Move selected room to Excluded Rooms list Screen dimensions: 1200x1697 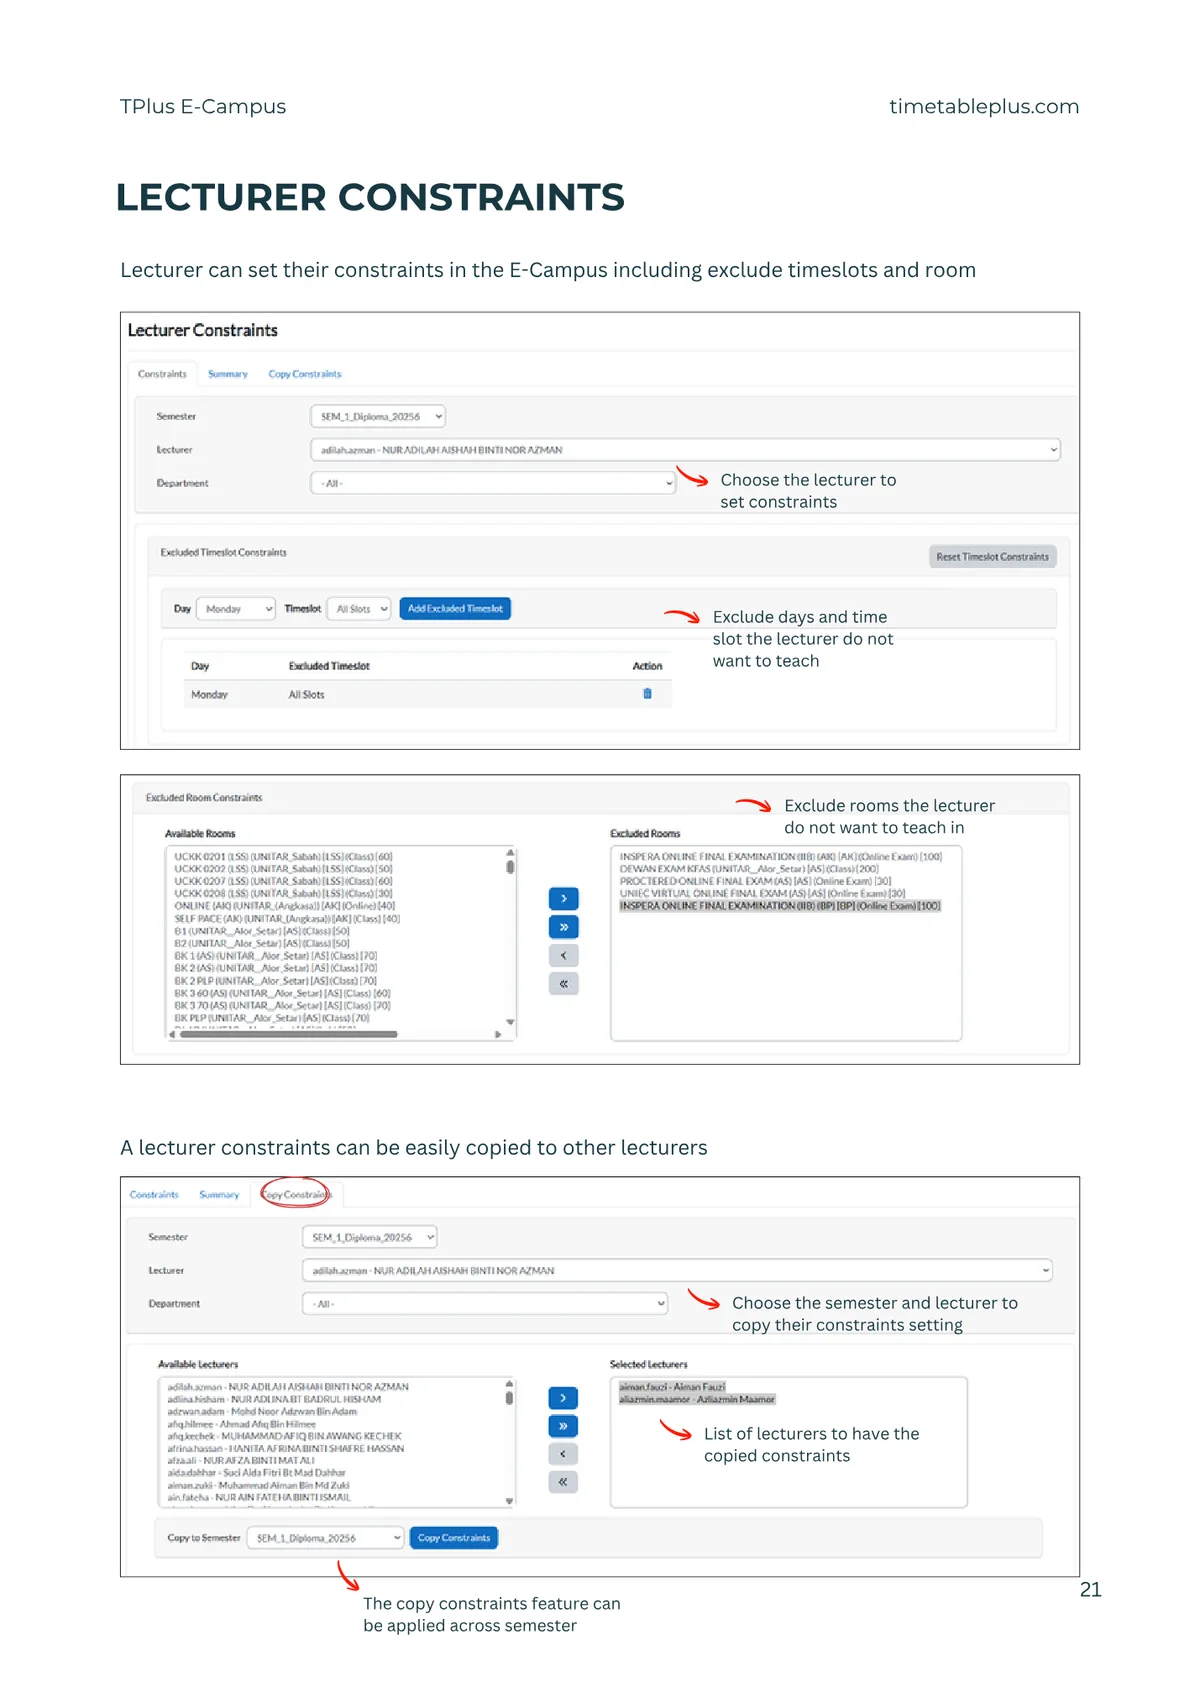click(563, 899)
